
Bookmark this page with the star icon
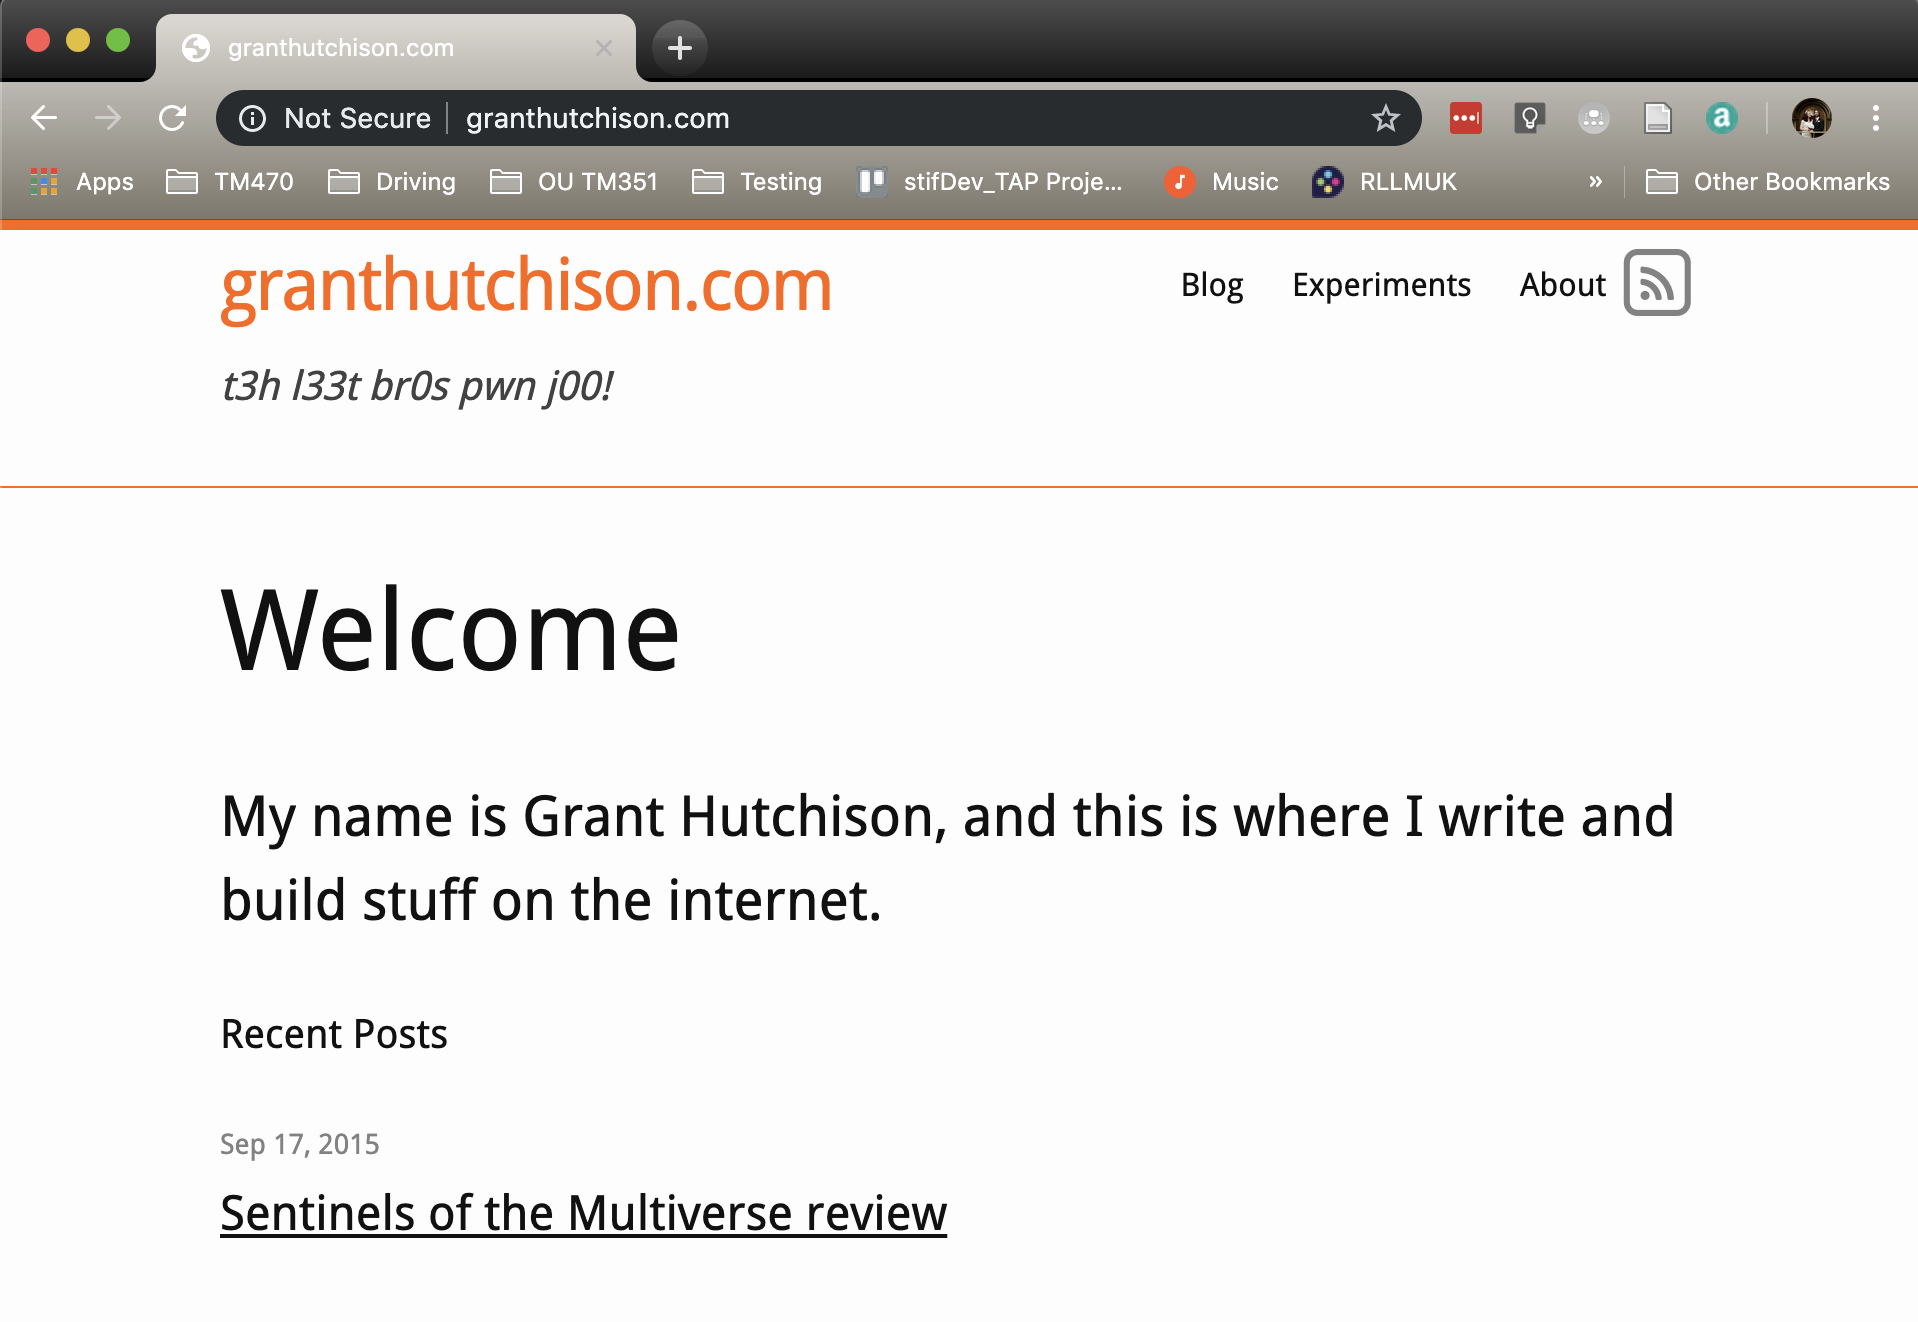pos(1385,118)
